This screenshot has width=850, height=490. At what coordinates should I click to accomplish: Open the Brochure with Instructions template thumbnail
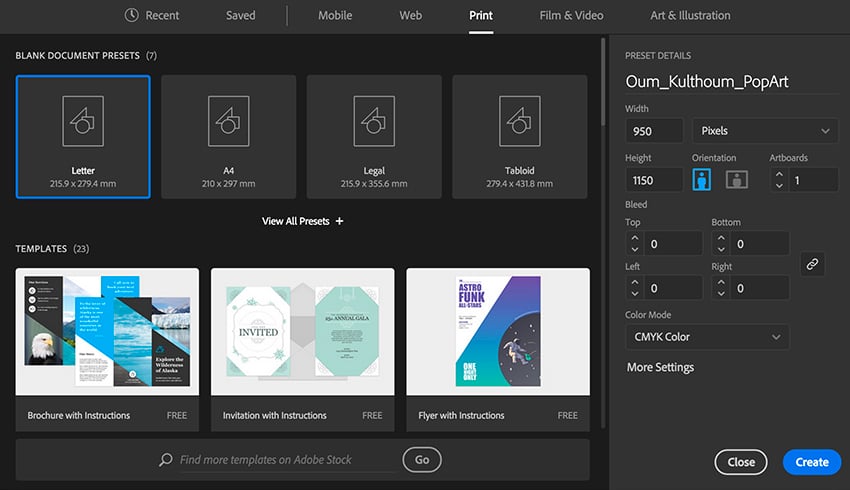tap(107, 332)
